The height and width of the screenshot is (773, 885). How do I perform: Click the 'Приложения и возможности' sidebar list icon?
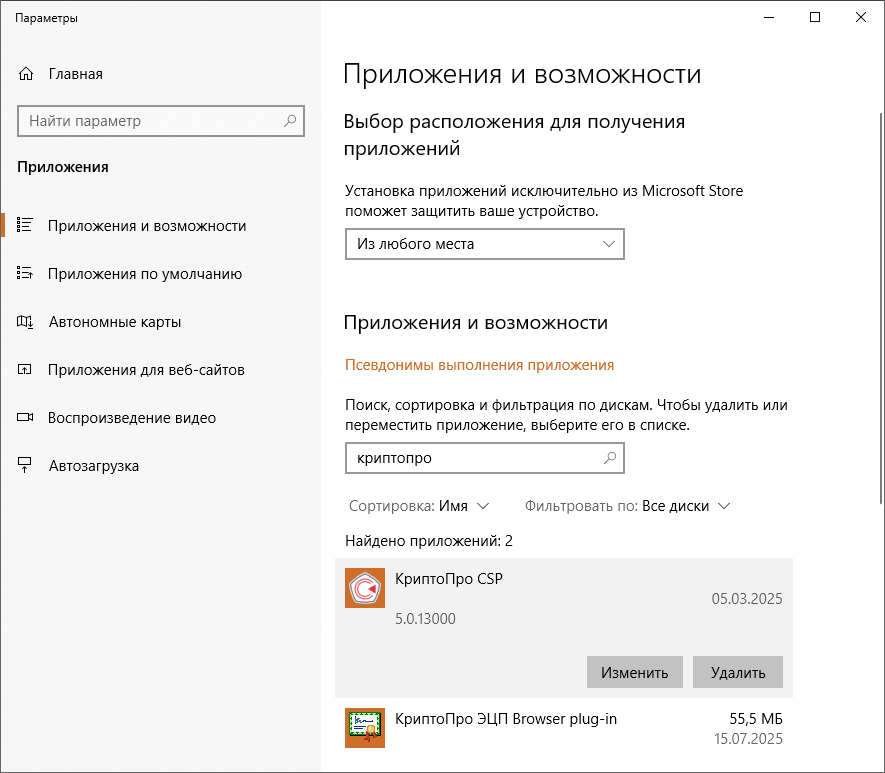25,225
